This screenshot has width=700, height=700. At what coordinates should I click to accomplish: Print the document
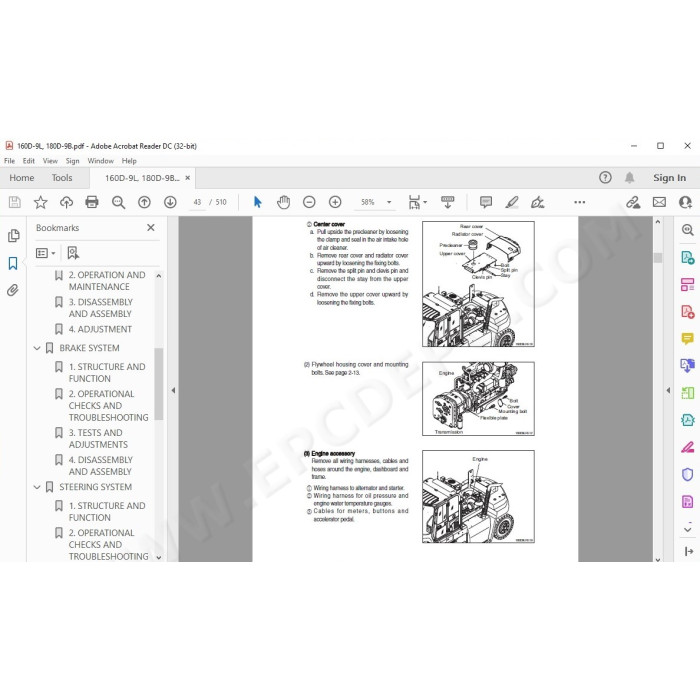pos(92,202)
